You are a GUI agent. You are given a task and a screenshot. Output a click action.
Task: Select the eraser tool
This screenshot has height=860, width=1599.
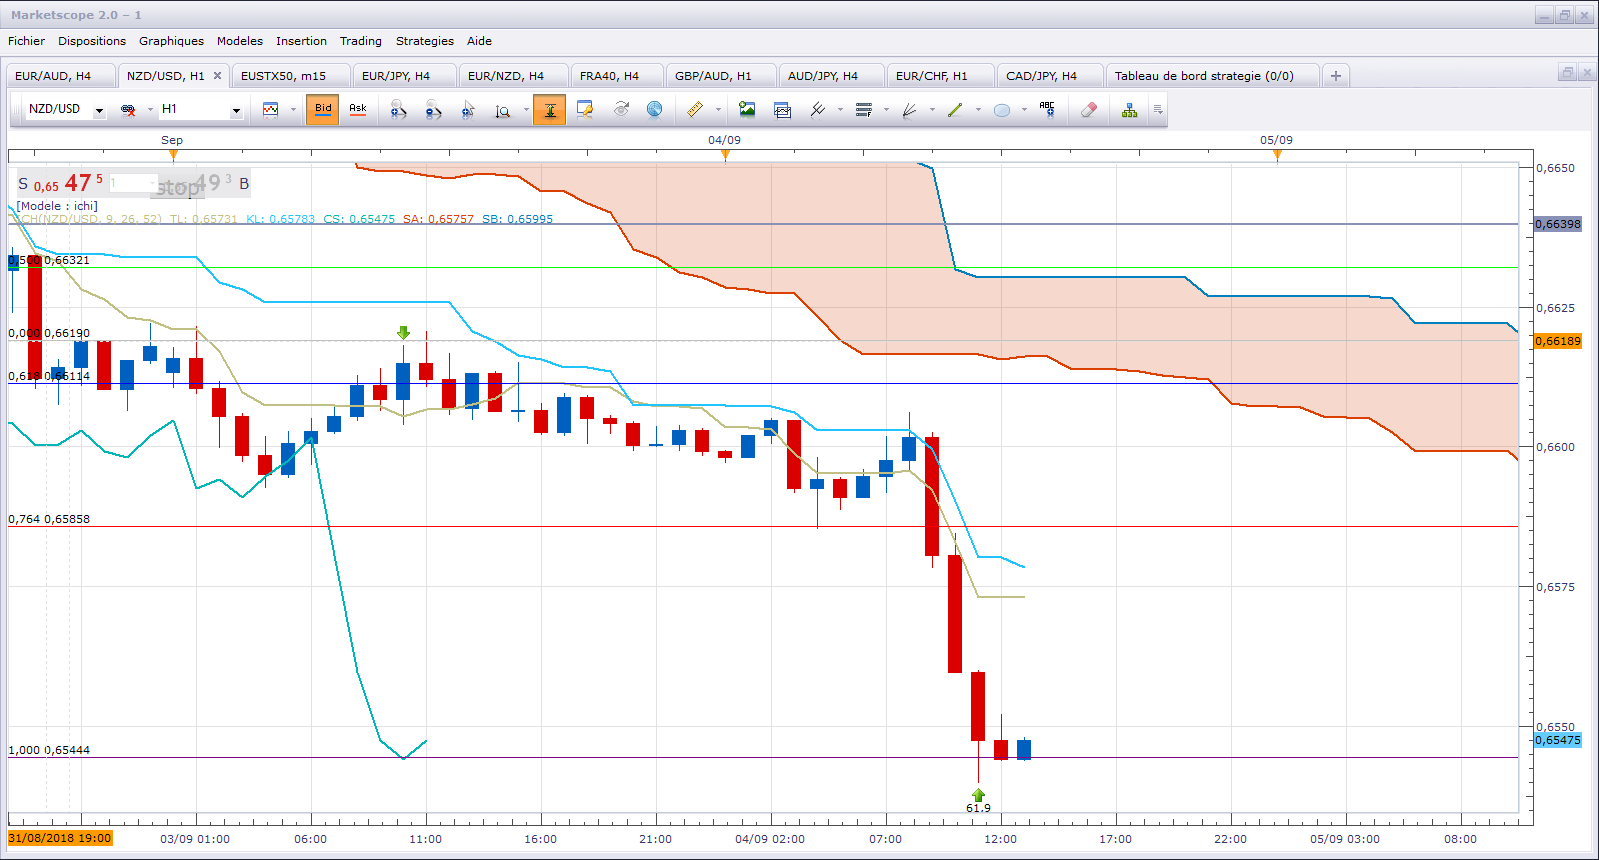[1089, 110]
